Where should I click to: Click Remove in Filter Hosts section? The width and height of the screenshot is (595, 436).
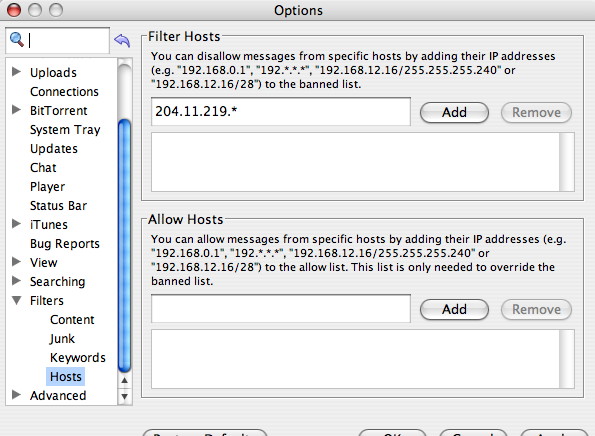tap(536, 112)
